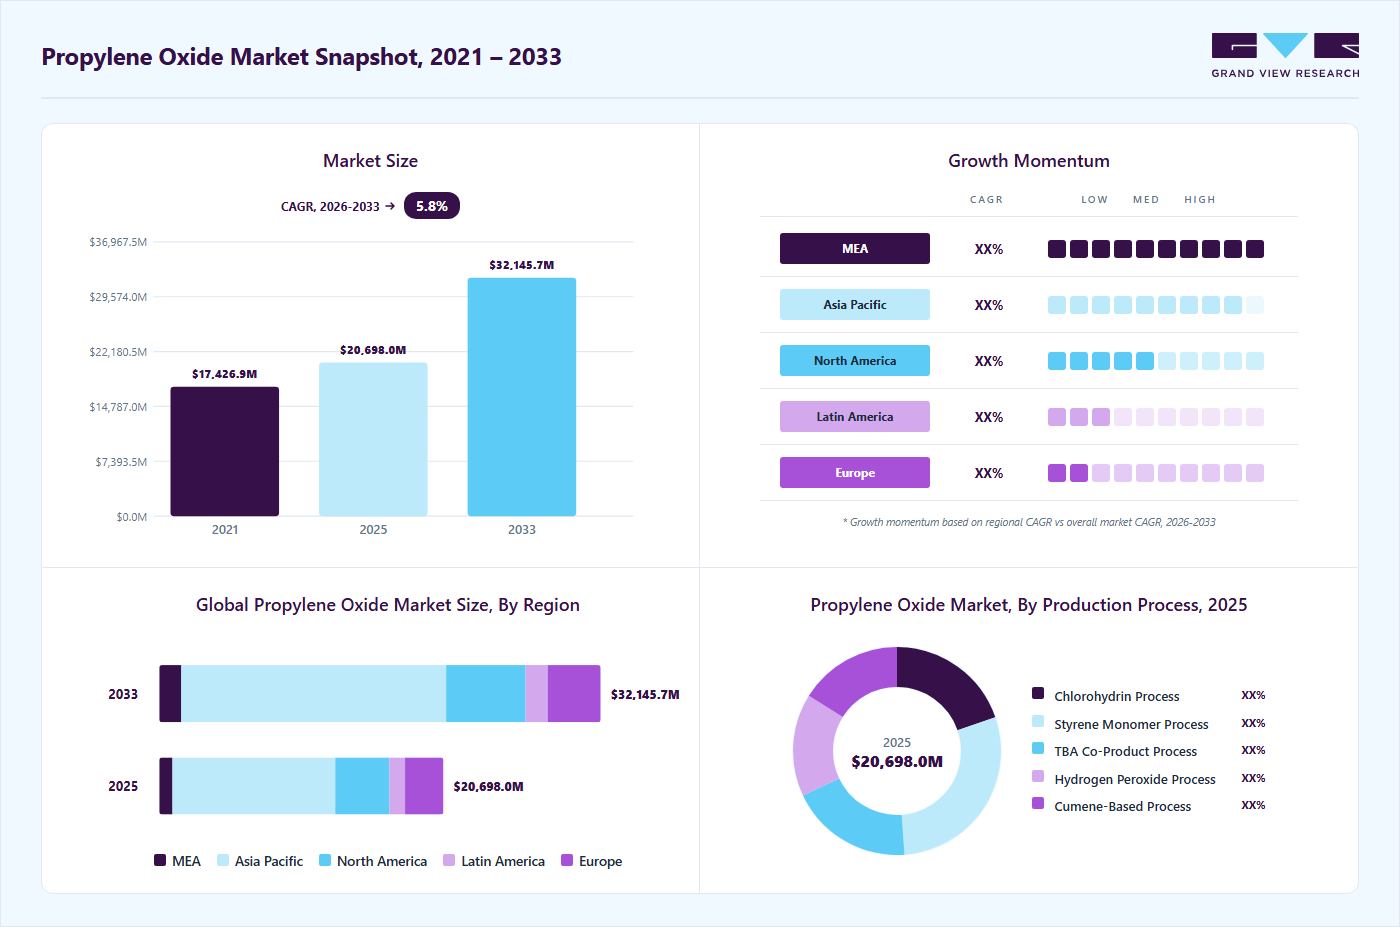Click the MEA region label button

click(x=855, y=249)
